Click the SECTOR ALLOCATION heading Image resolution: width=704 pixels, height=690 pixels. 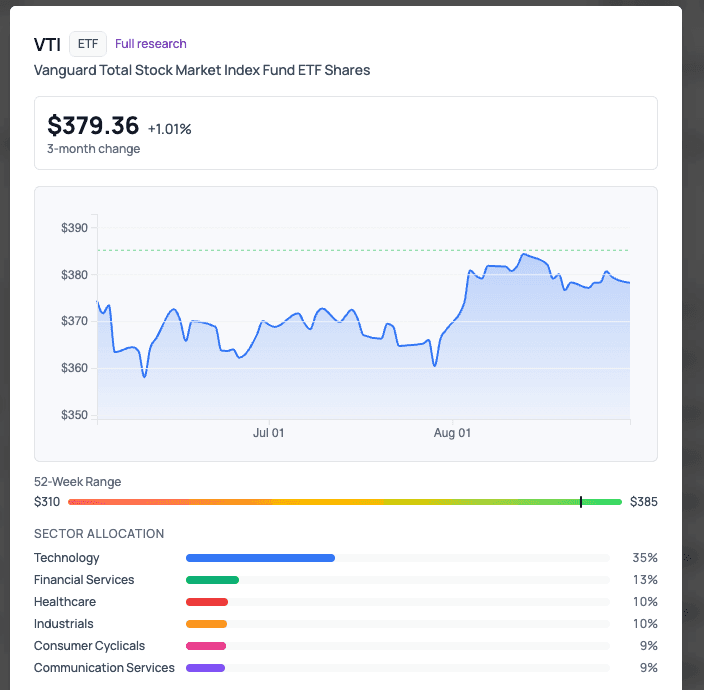point(99,533)
